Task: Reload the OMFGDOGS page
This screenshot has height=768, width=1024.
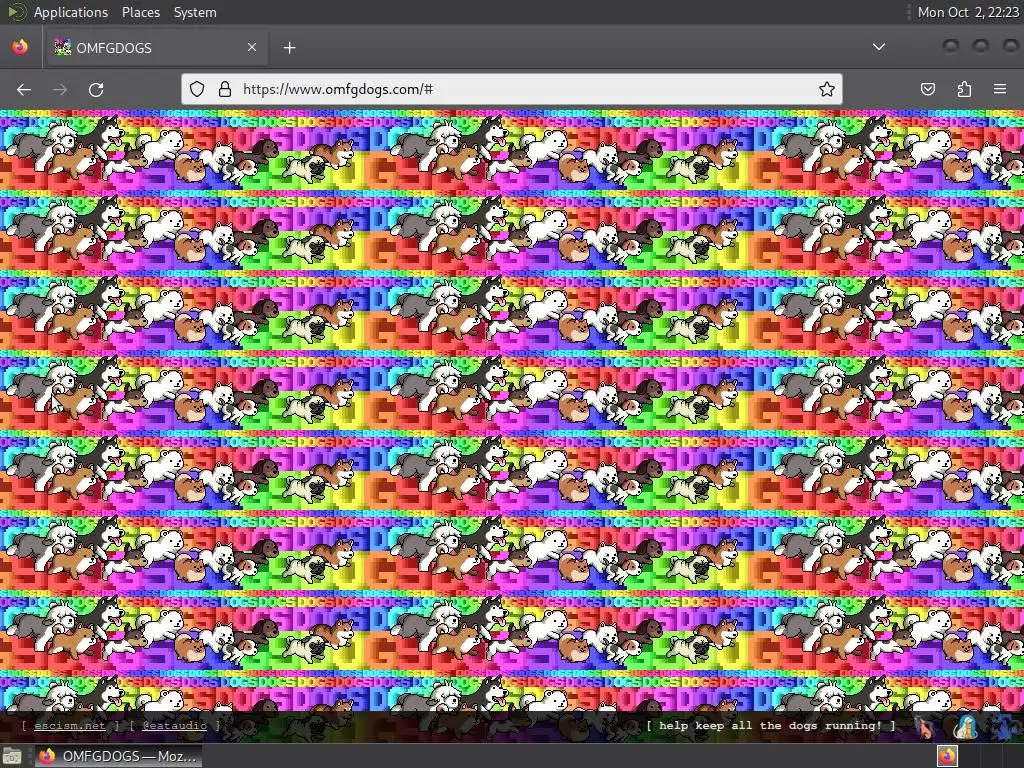Action: tap(96, 89)
